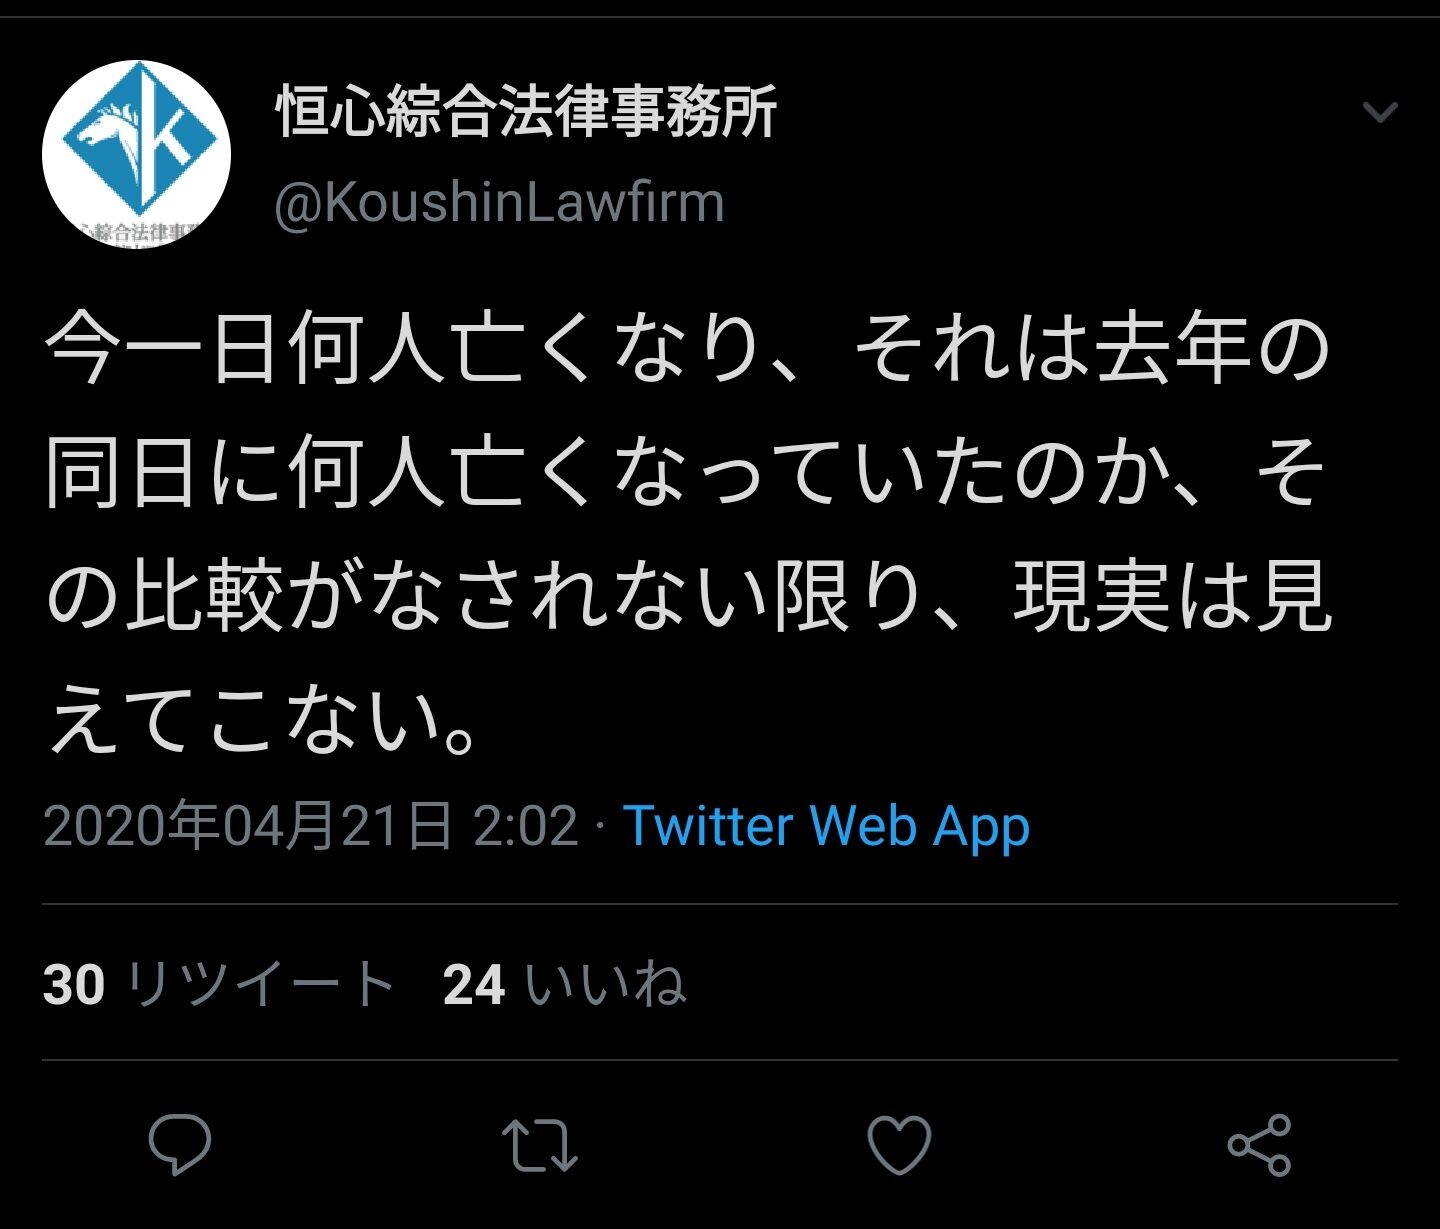Click the 2:02 time text
This screenshot has width=1440, height=1229.
tap(526, 827)
